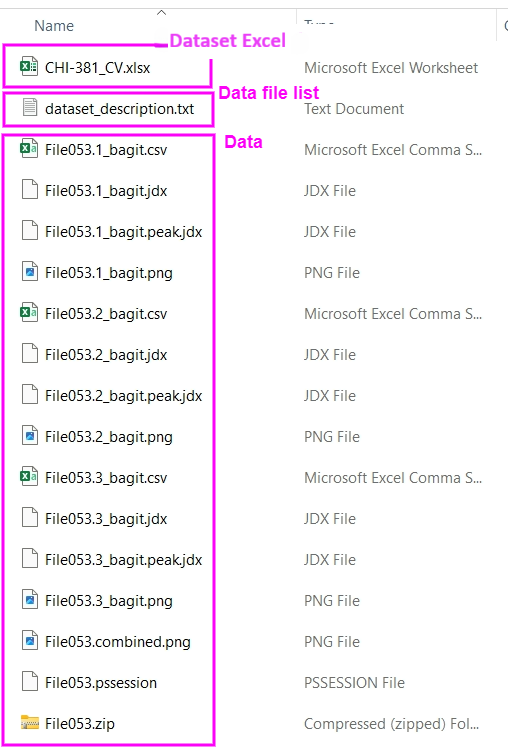
Task: Click the image icon of File053.combined.png
Action: tap(30, 641)
